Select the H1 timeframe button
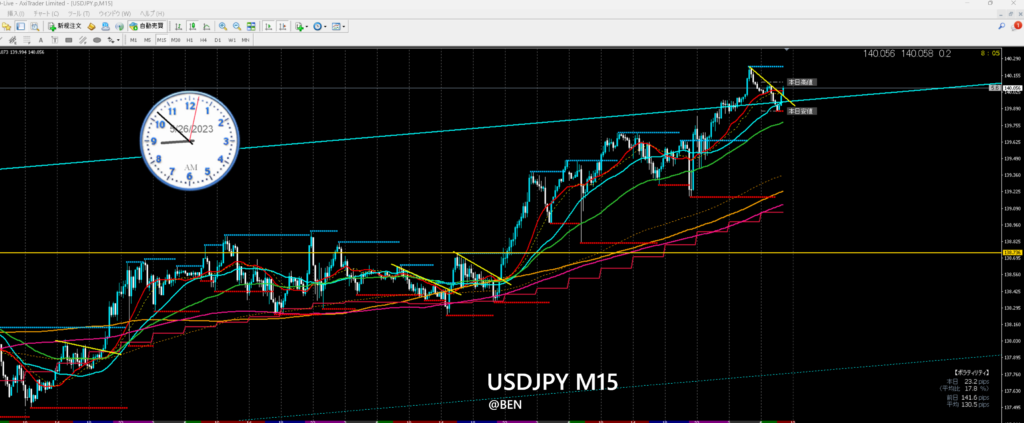This screenshot has width=1024, height=423. tap(189, 40)
